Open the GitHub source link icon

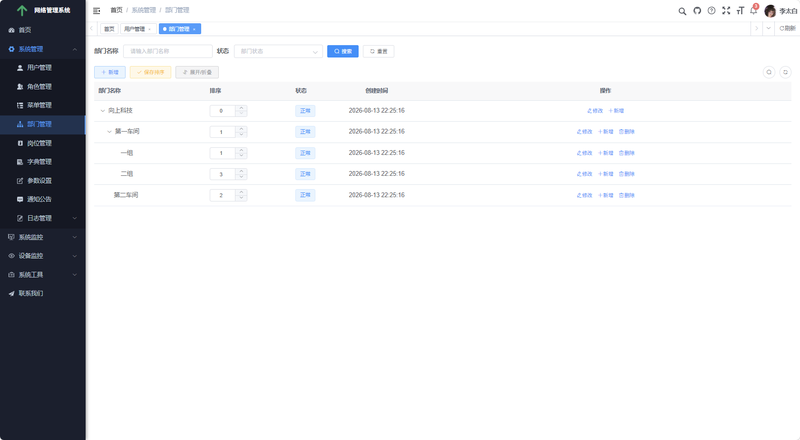697,11
